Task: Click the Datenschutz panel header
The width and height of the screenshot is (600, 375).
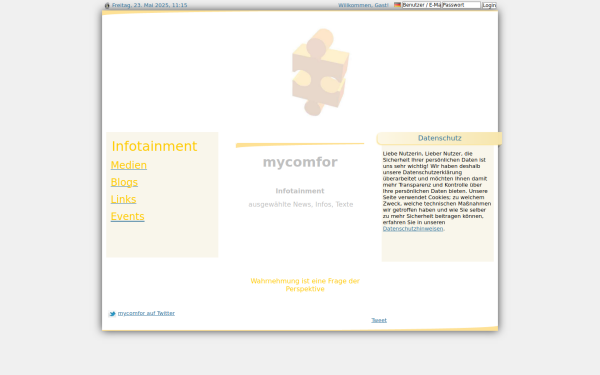Action: tap(439, 138)
